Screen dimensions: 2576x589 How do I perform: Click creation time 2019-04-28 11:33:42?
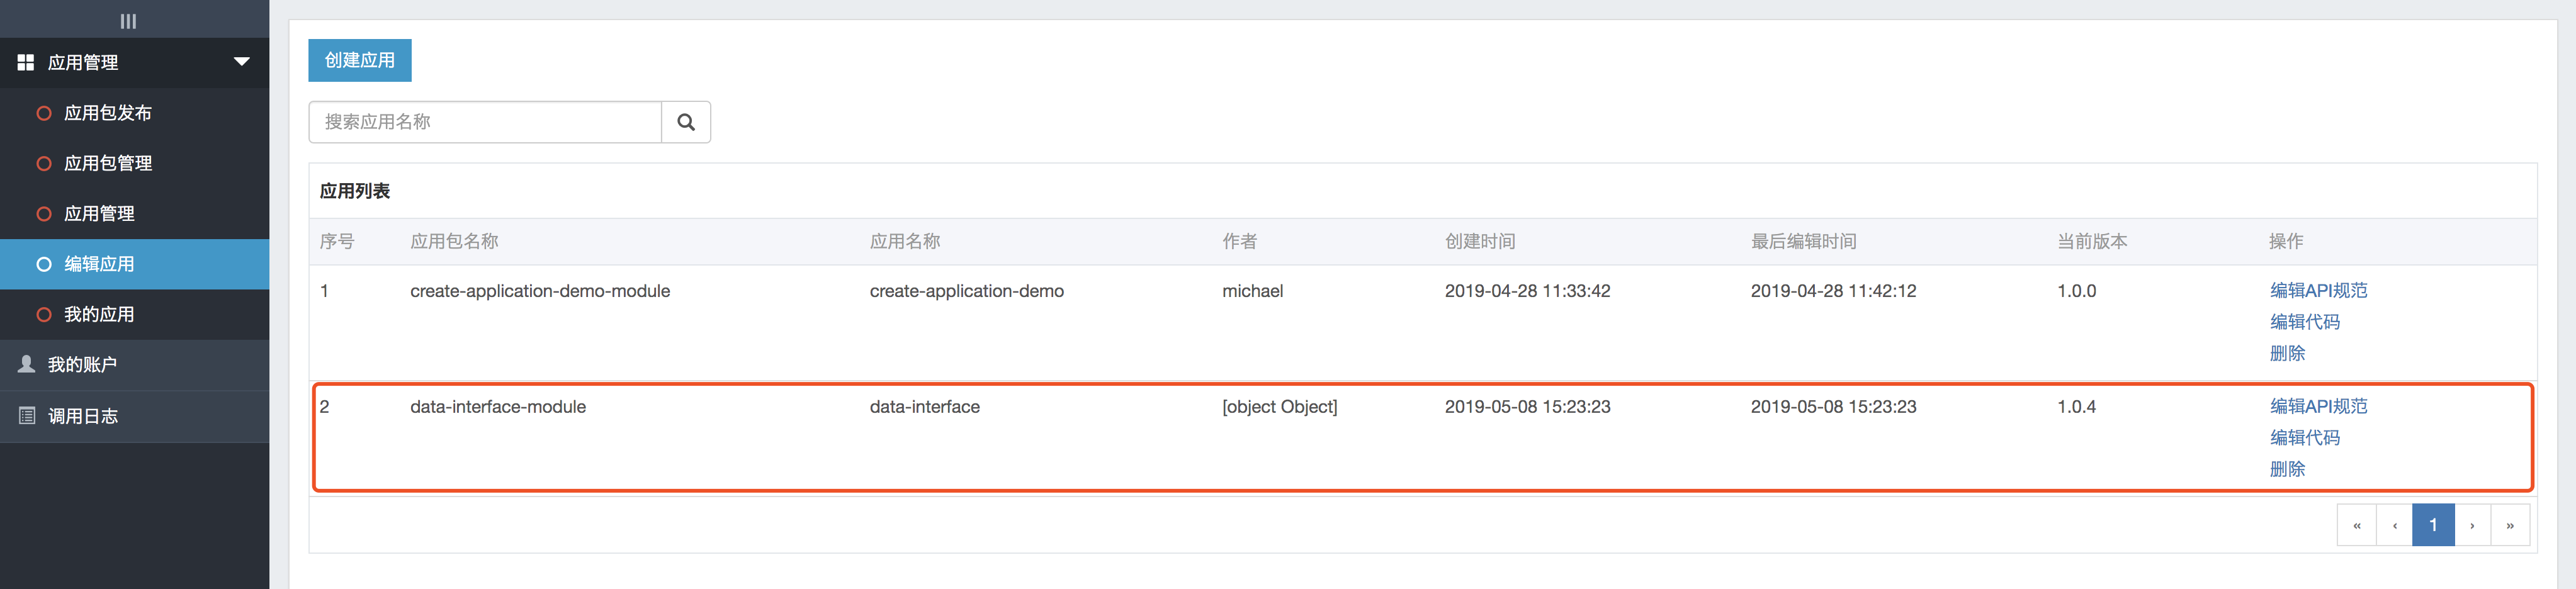tap(1527, 291)
